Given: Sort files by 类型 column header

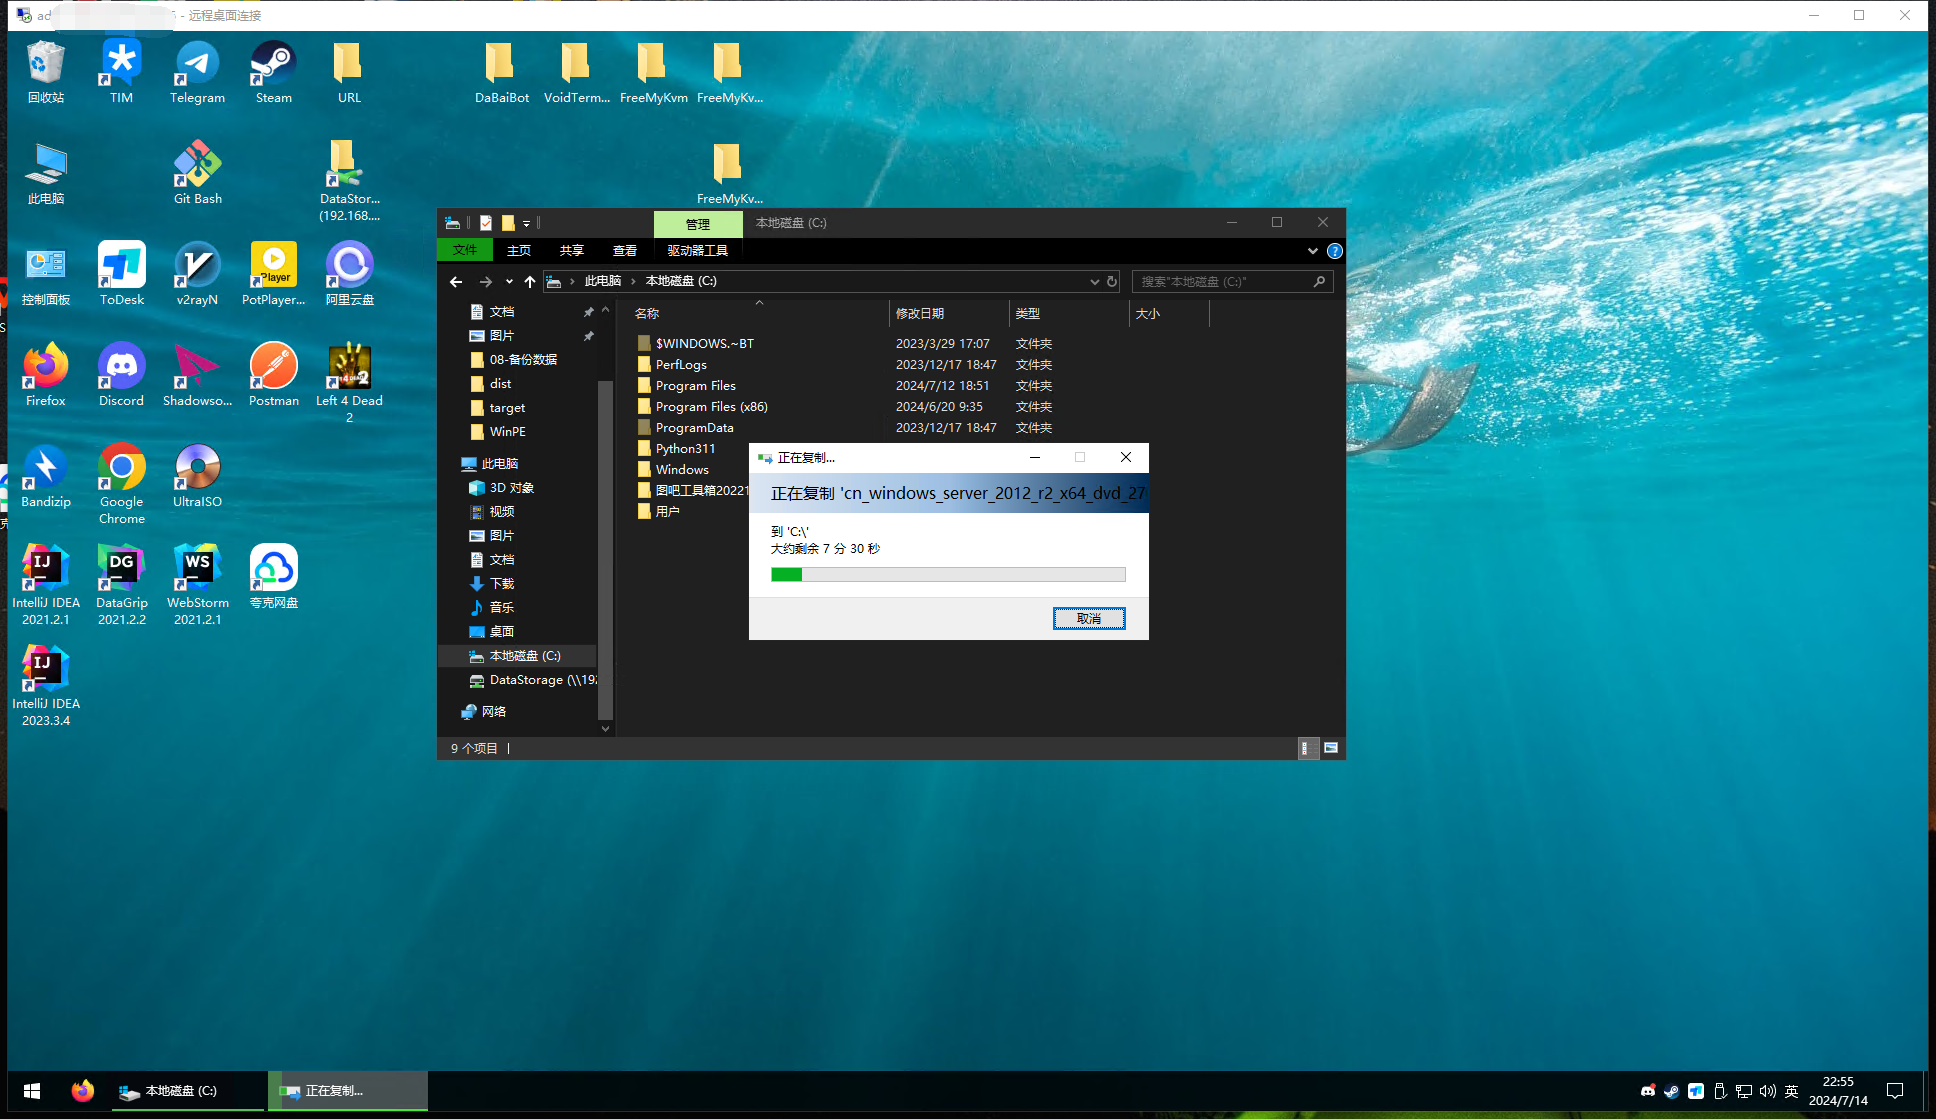Looking at the screenshot, I should coord(1069,313).
